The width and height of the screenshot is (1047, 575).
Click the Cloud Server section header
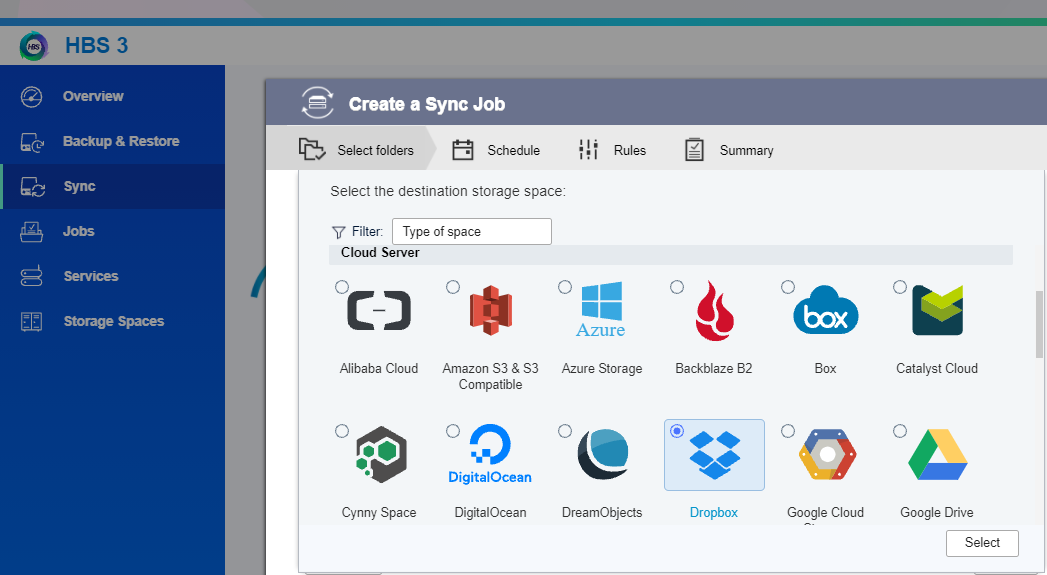[x=670, y=253]
